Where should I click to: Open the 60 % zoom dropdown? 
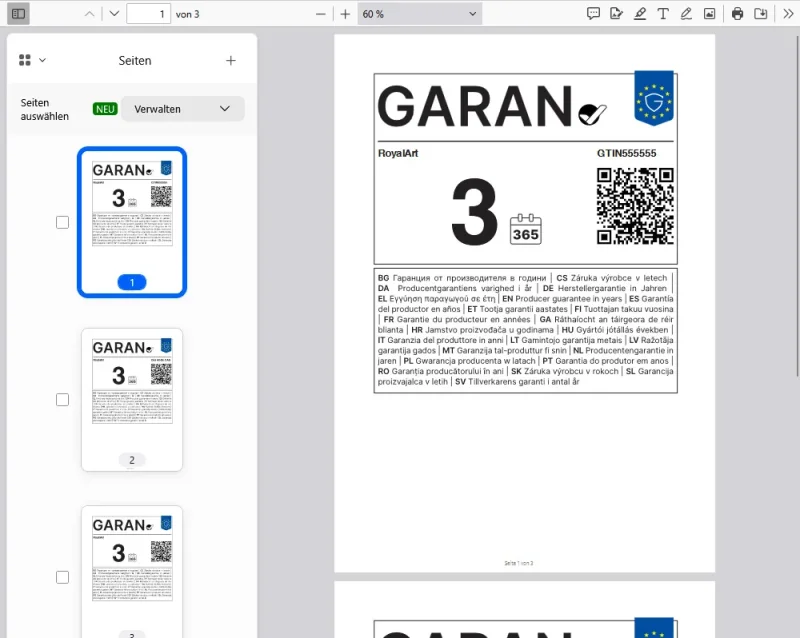(x=419, y=14)
